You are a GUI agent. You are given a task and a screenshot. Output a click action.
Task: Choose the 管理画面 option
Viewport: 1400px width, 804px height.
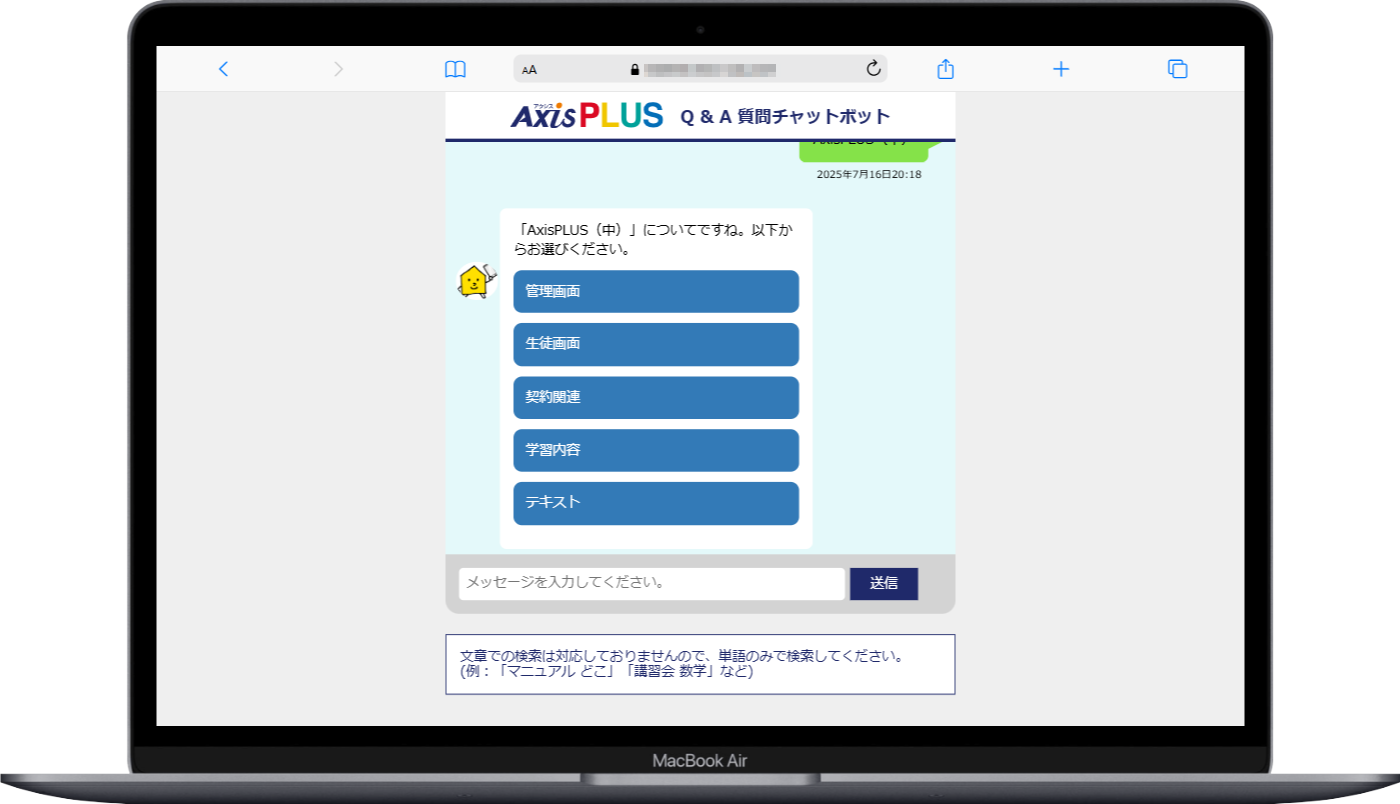[656, 291]
